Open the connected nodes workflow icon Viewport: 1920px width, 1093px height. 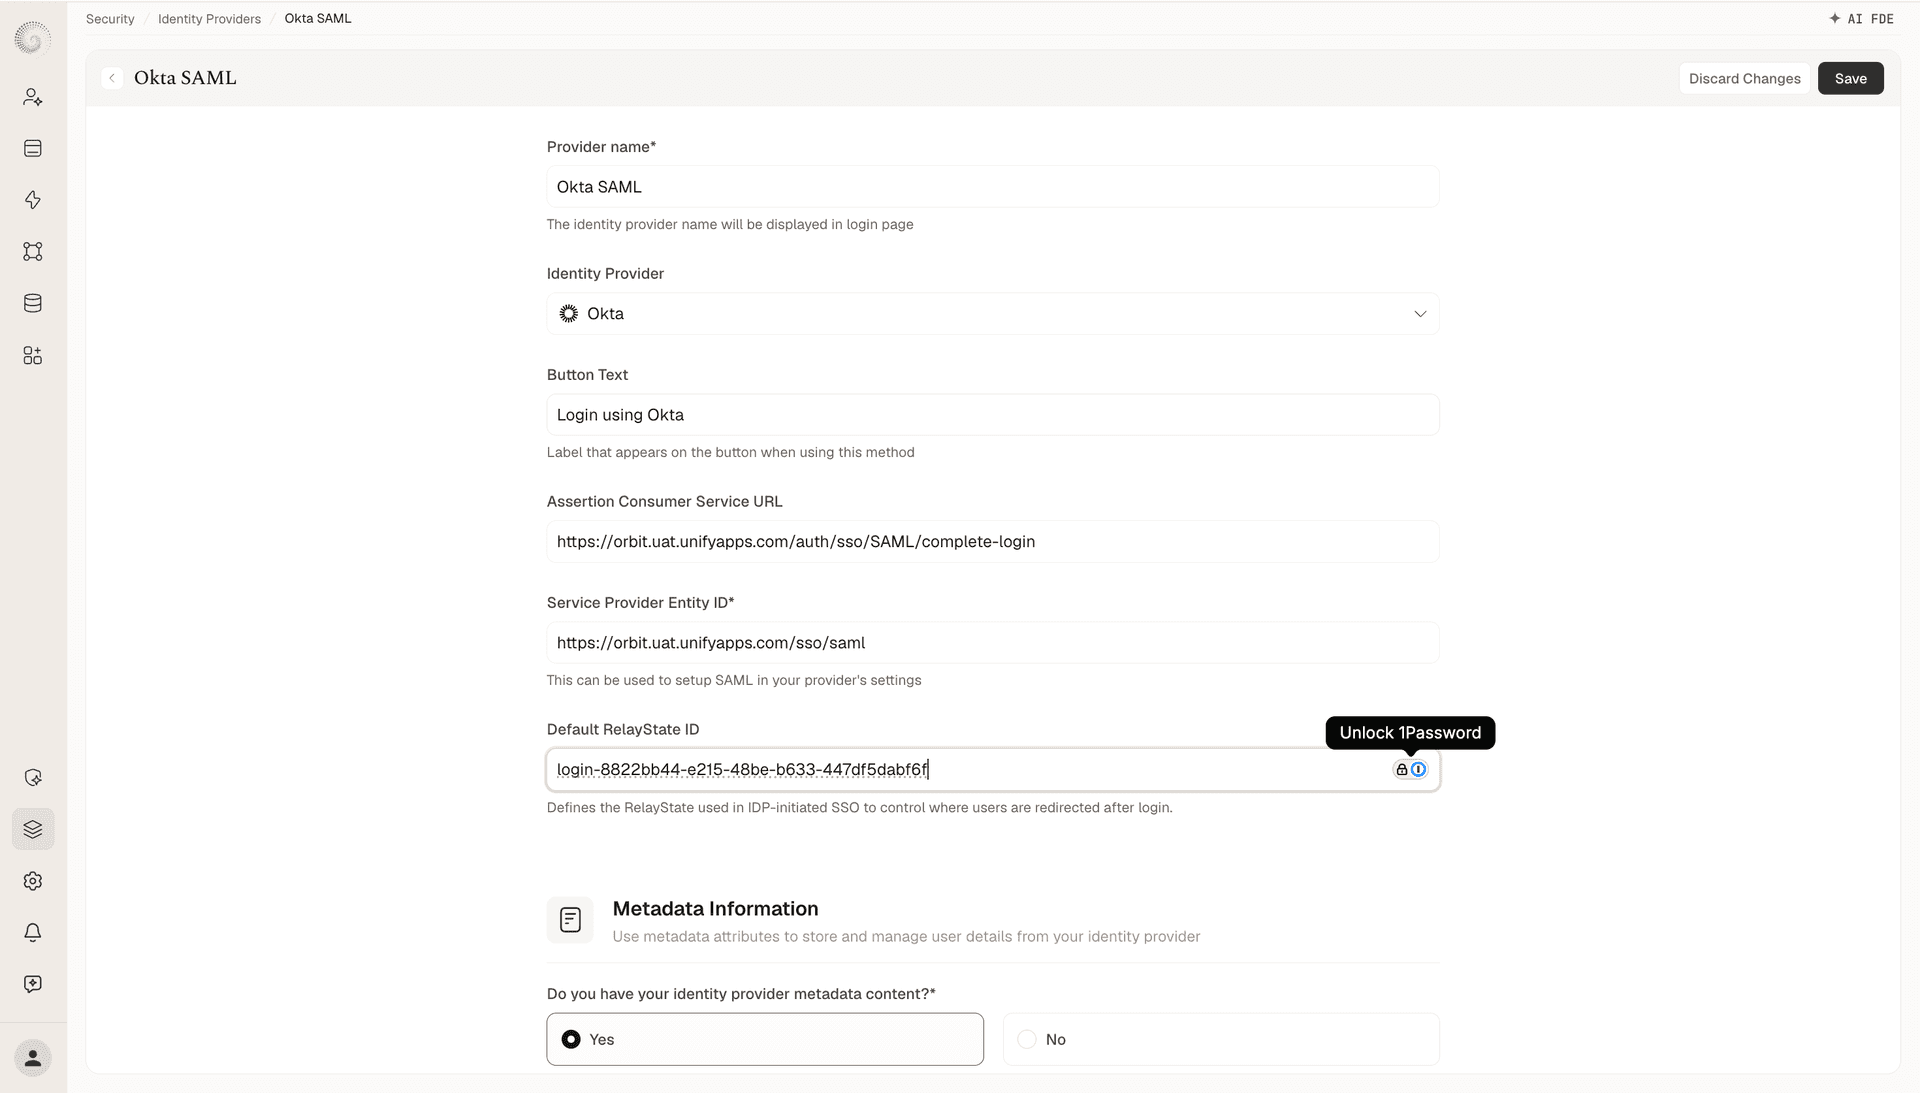(x=33, y=252)
